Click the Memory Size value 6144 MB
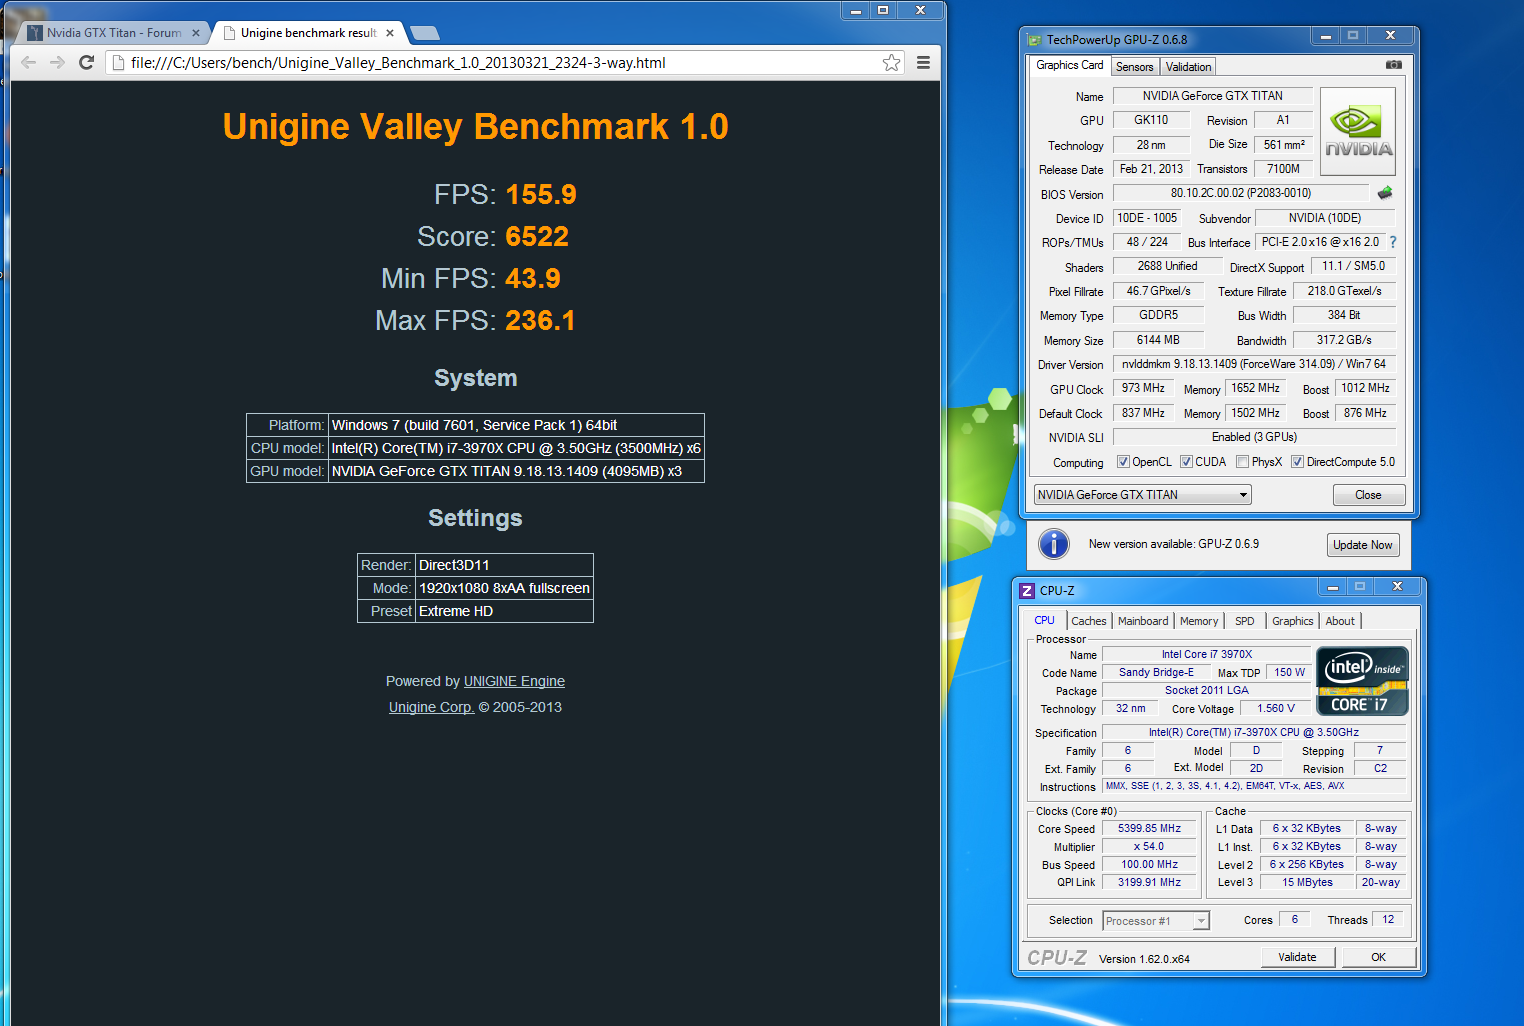This screenshot has height=1026, width=1524. click(x=1158, y=340)
